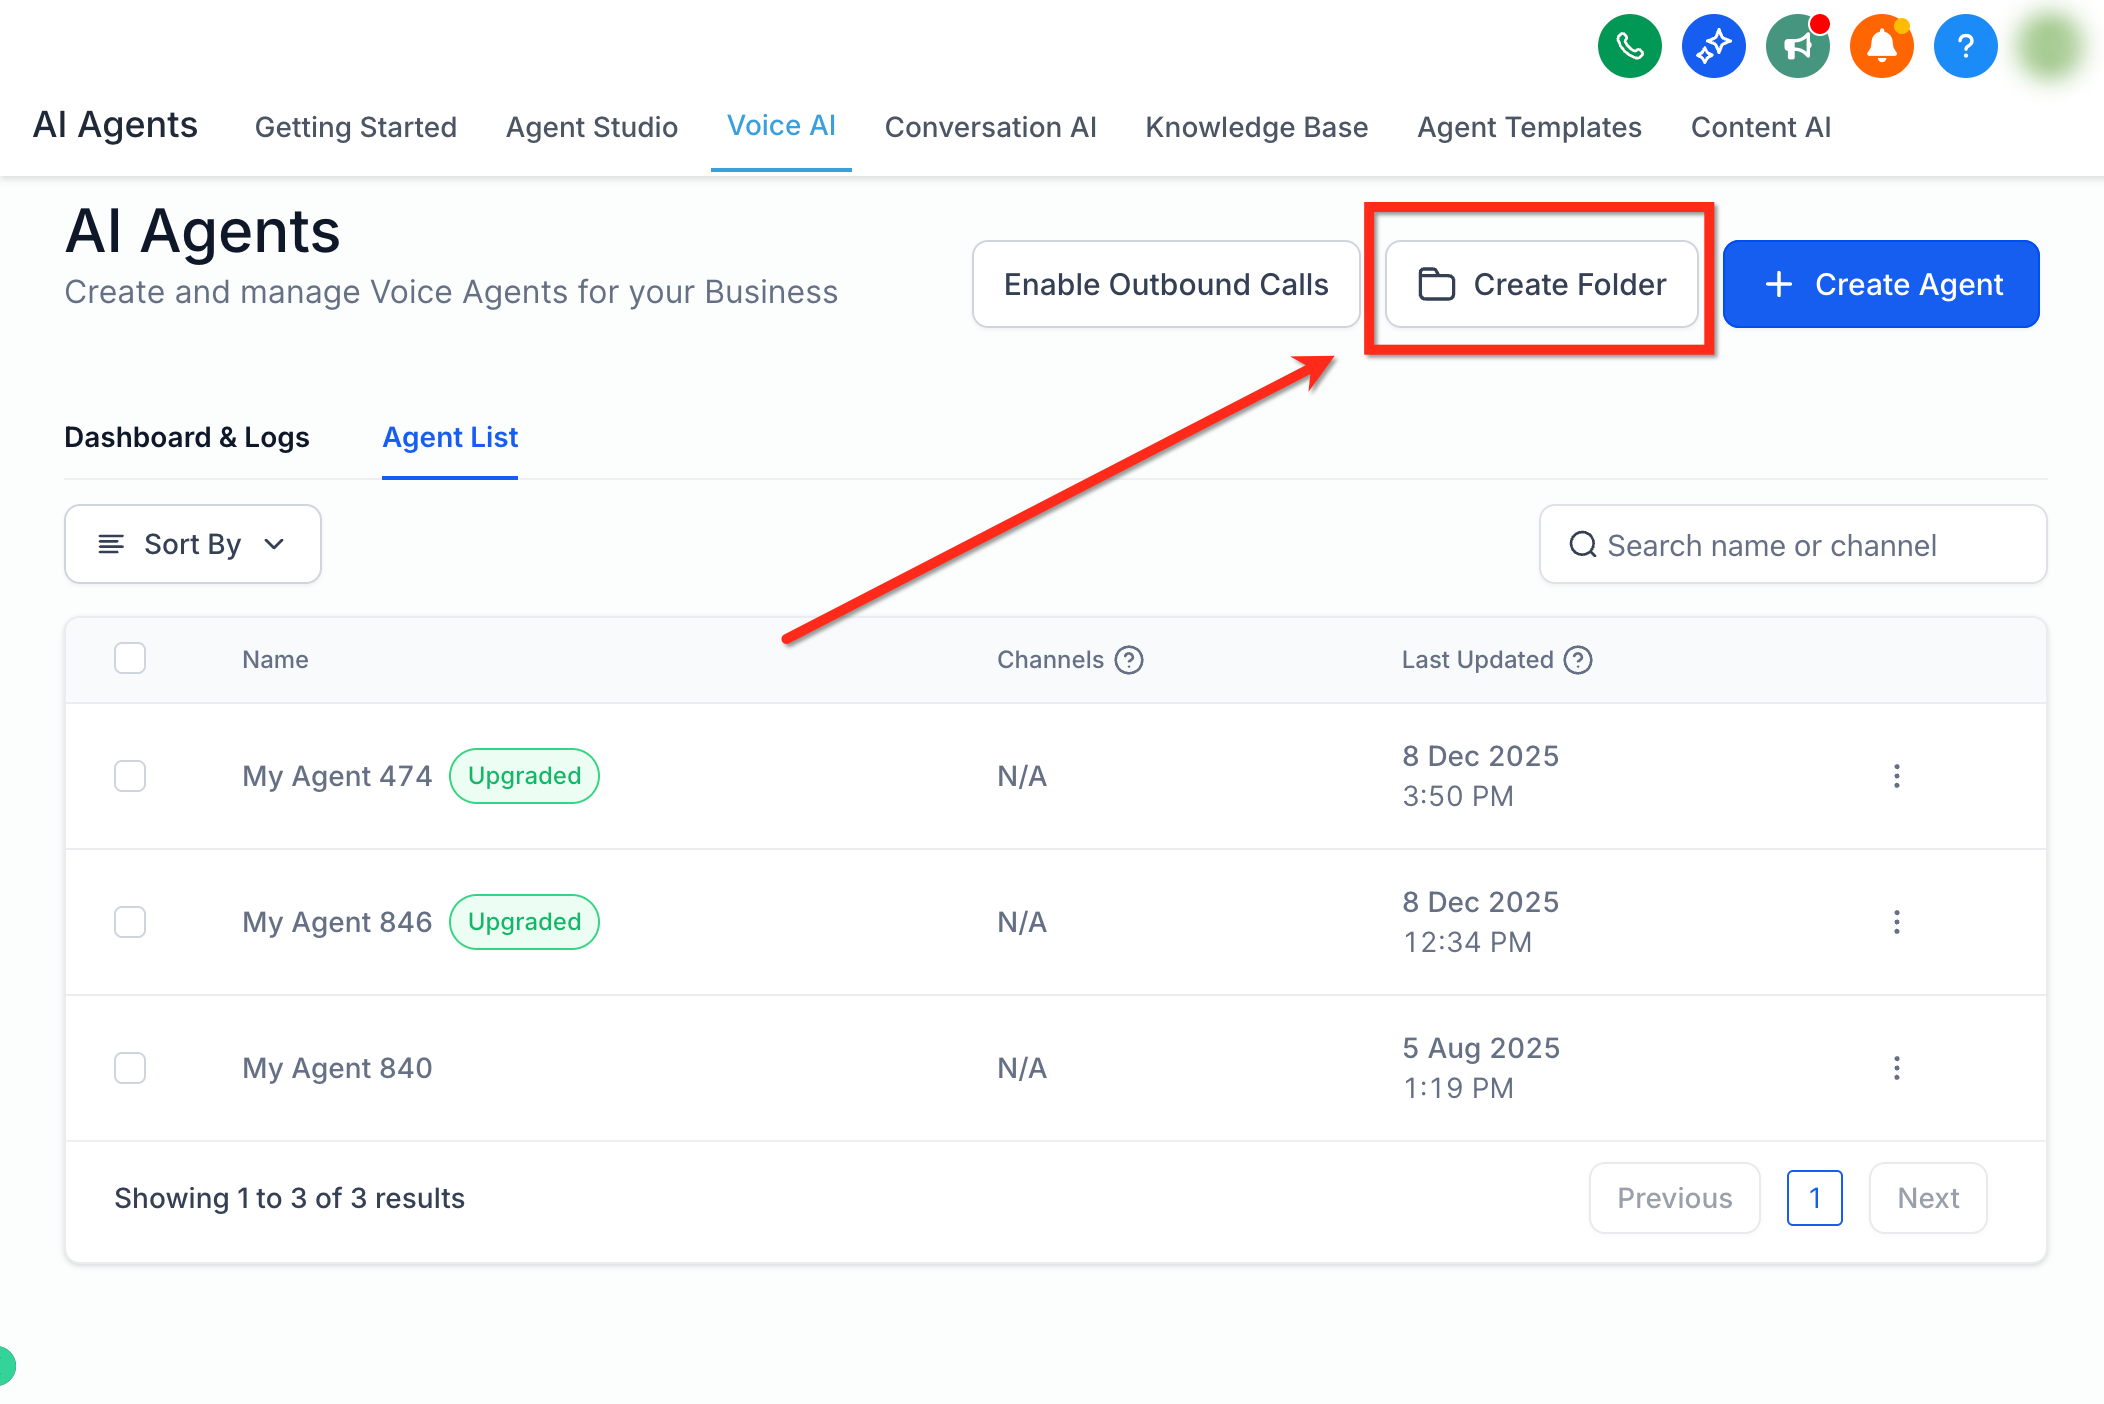The height and width of the screenshot is (1404, 2104).
Task: Open the My Agent 846 name link
Action: click(337, 922)
